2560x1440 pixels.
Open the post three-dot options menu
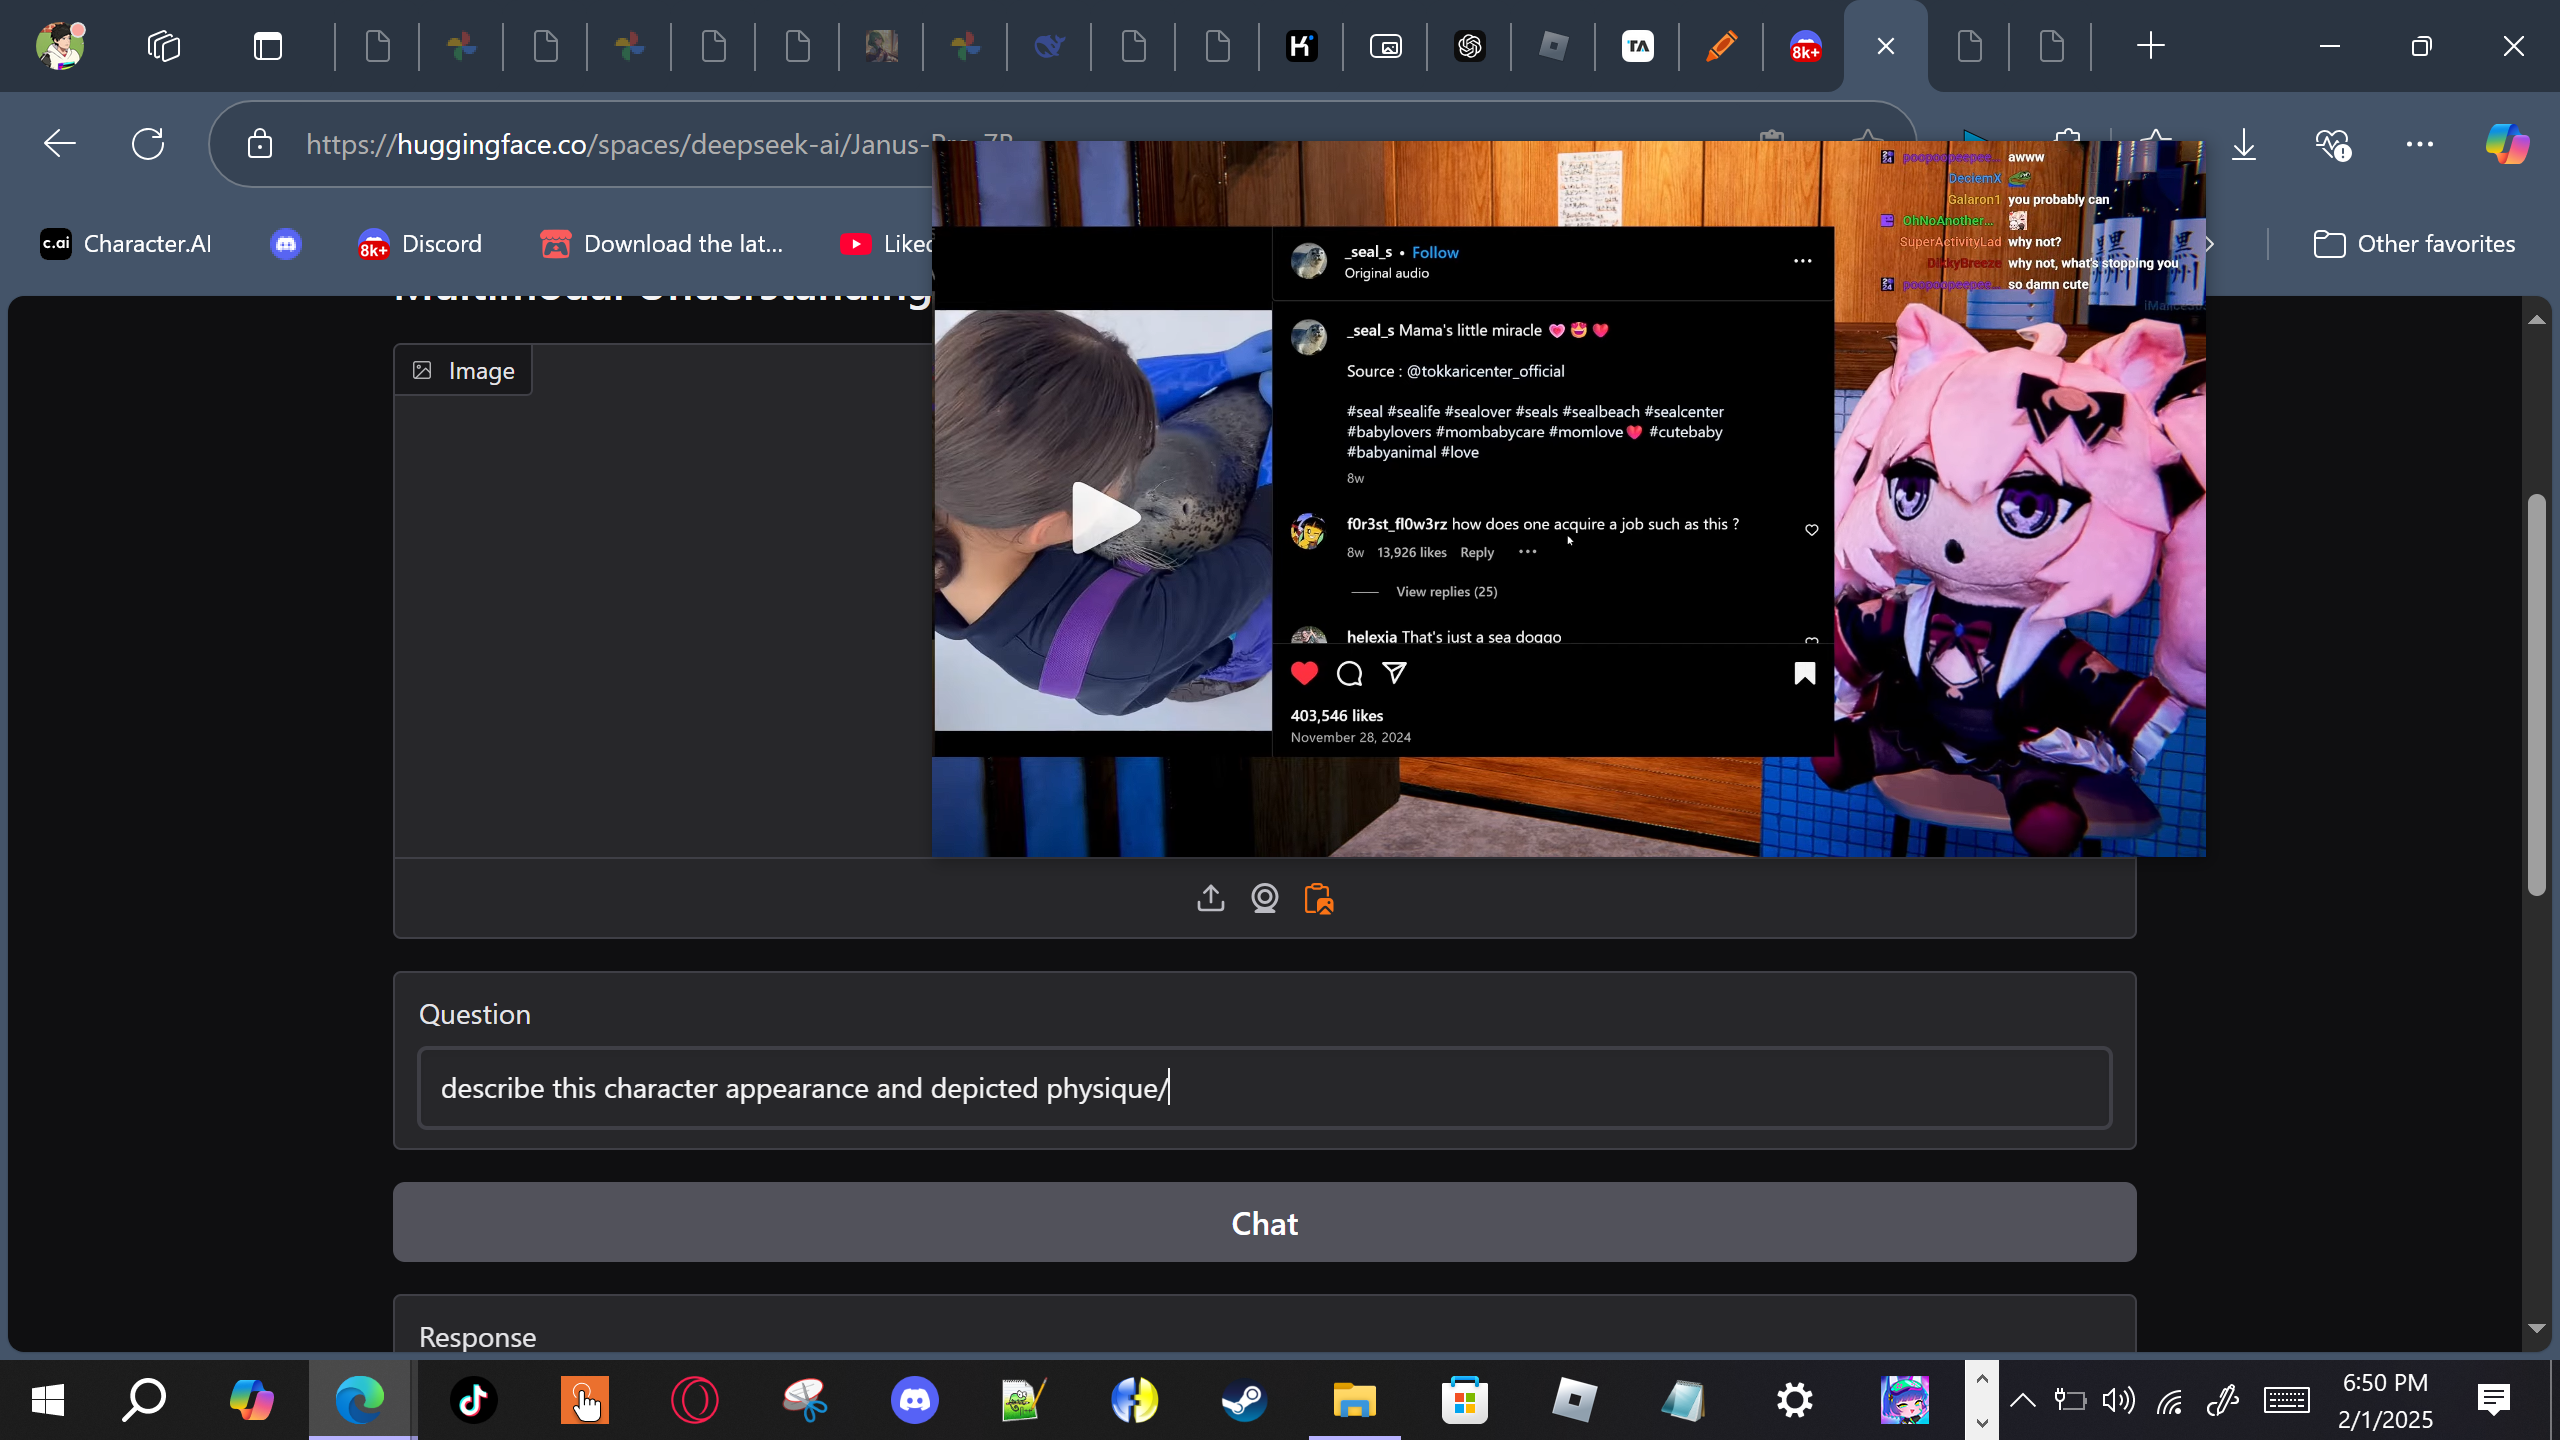click(1802, 261)
